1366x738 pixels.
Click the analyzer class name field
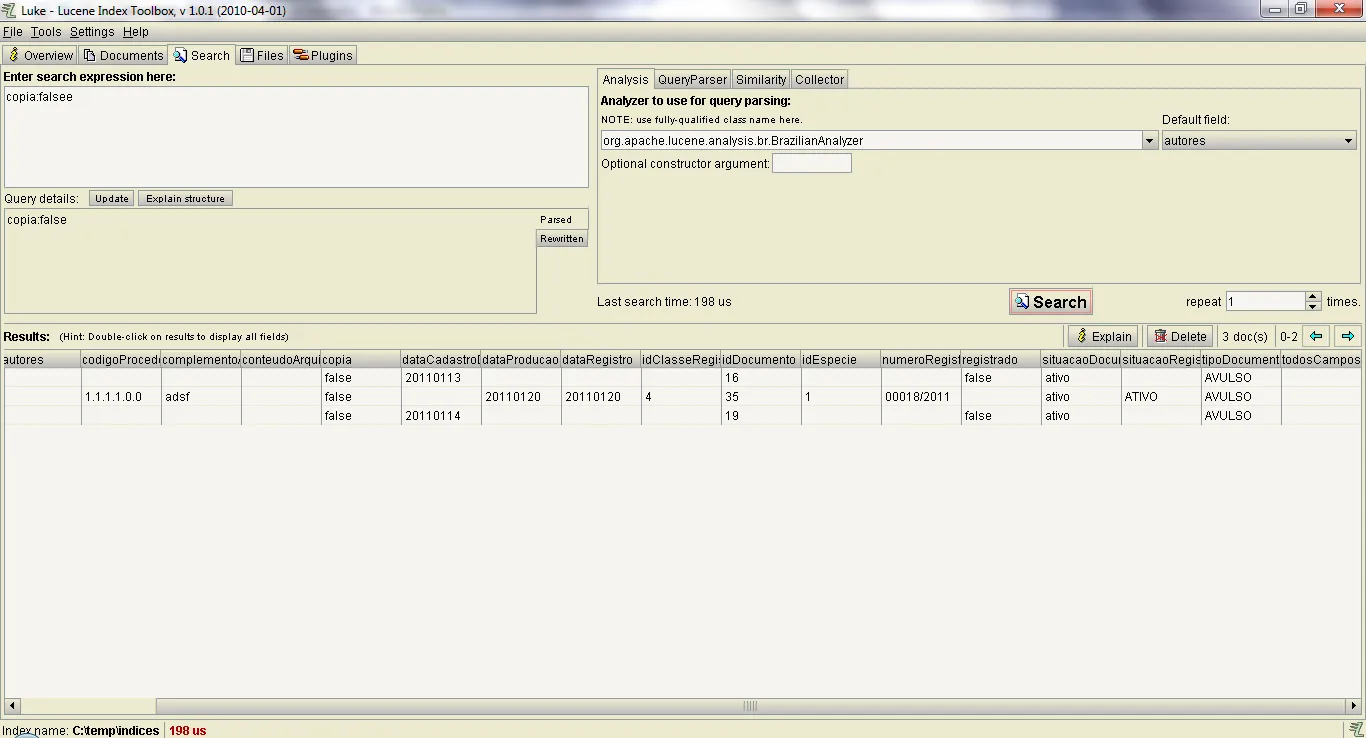[871, 141]
